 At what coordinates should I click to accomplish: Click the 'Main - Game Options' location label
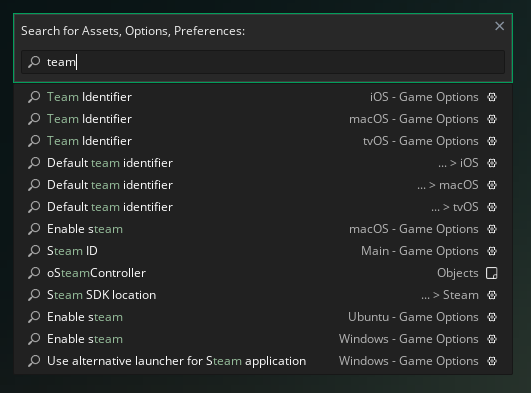[420, 251]
